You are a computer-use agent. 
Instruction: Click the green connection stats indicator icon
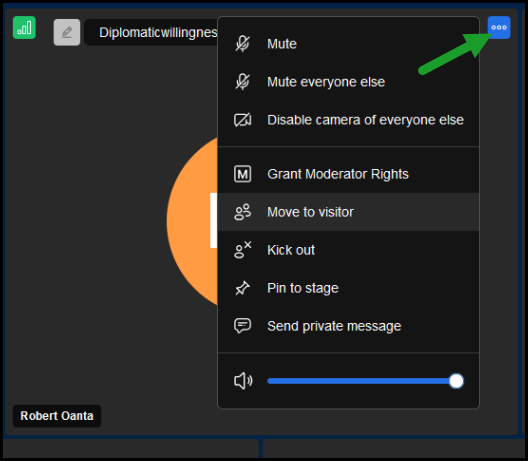pos(24,28)
